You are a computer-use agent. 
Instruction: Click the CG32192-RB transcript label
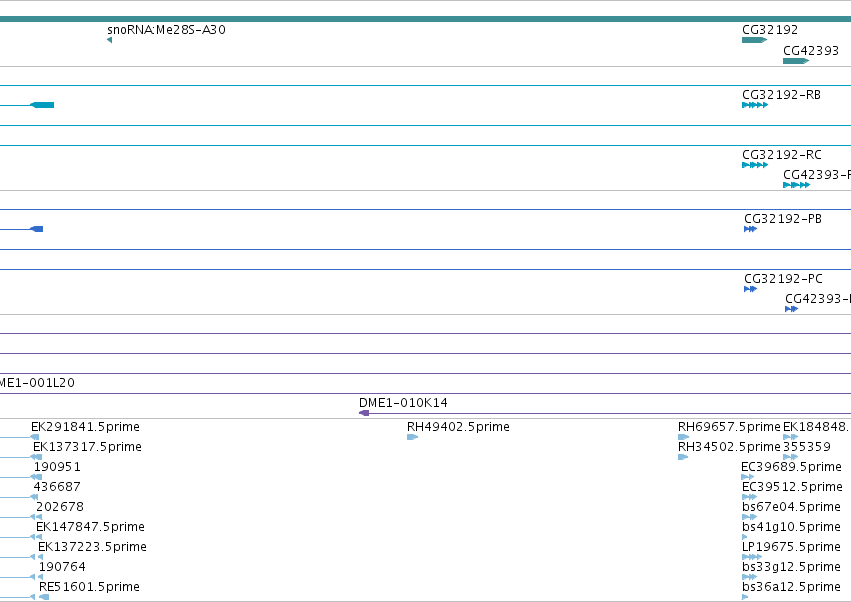pos(781,95)
